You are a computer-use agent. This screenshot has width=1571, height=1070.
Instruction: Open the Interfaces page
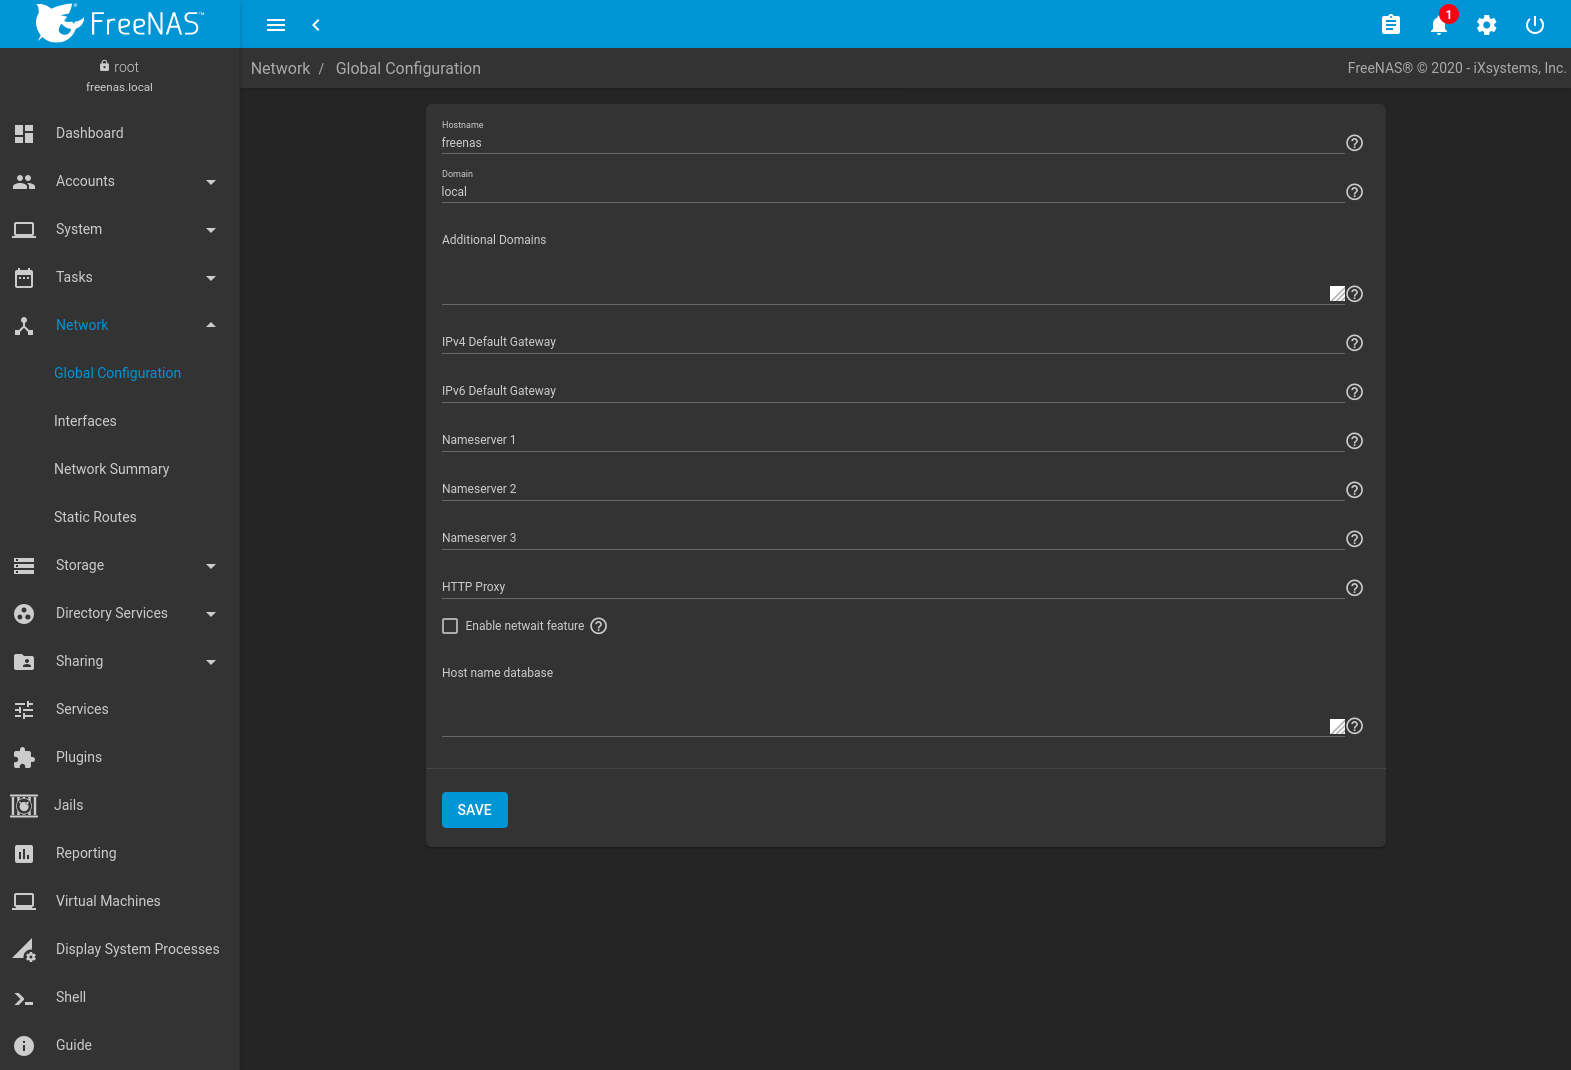(85, 421)
